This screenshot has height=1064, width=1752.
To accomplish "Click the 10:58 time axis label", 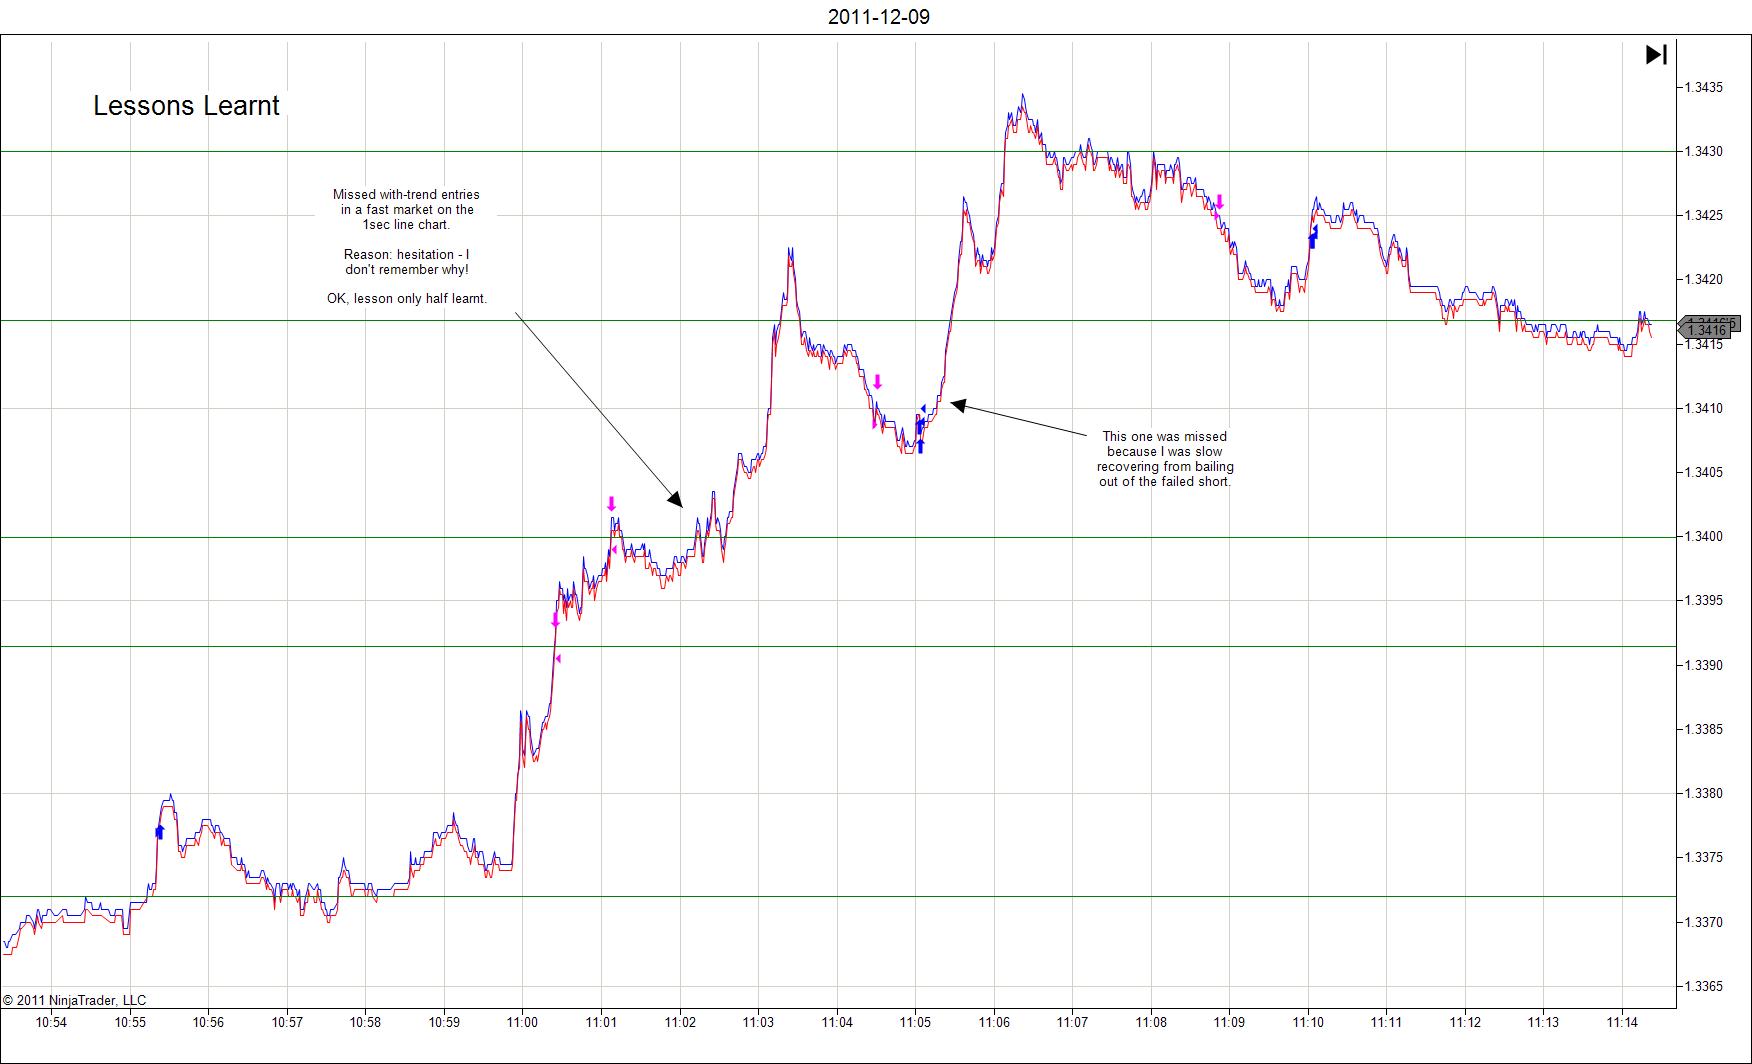I will (x=365, y=1023).
